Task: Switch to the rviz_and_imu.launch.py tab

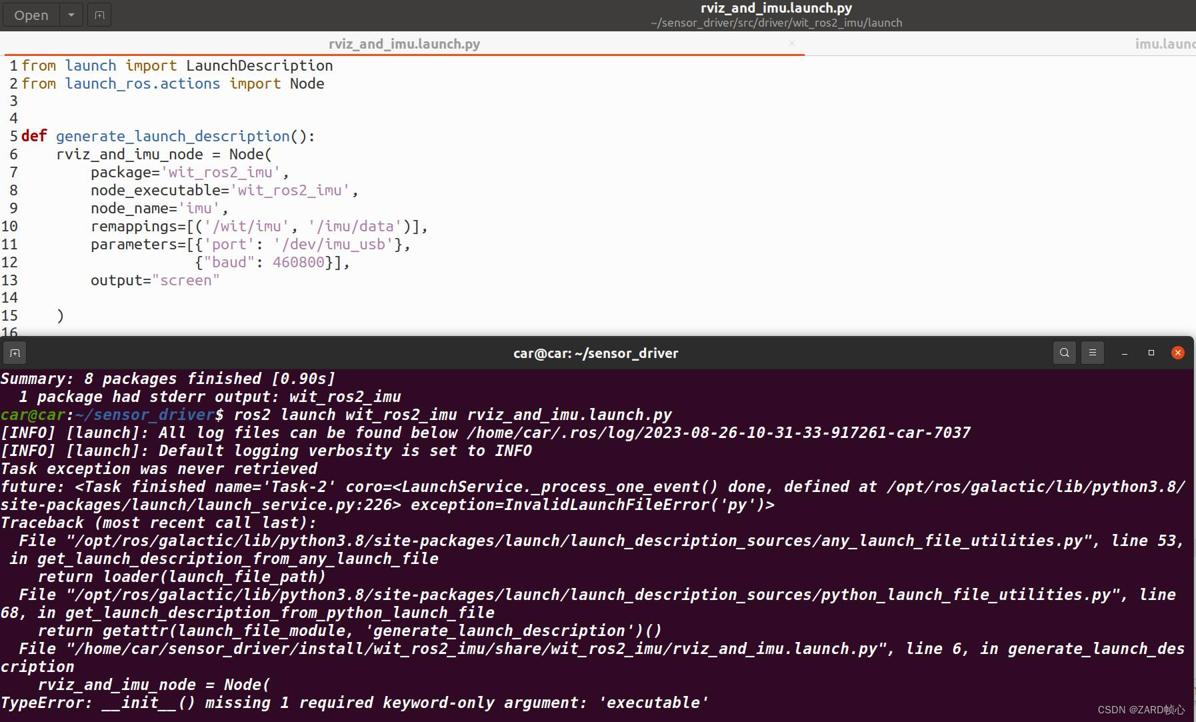Action: click(x=404, y=44)
